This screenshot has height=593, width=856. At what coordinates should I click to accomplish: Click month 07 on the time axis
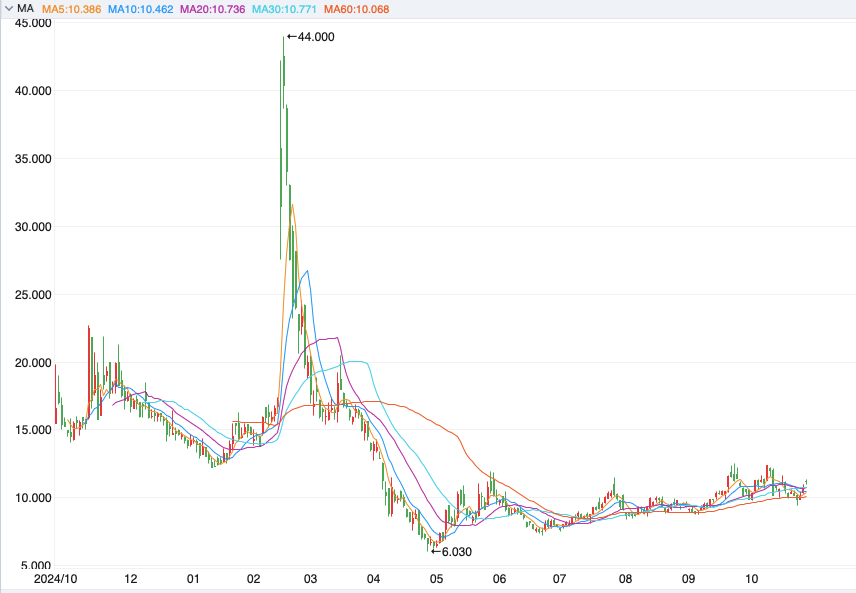point(559,579)
